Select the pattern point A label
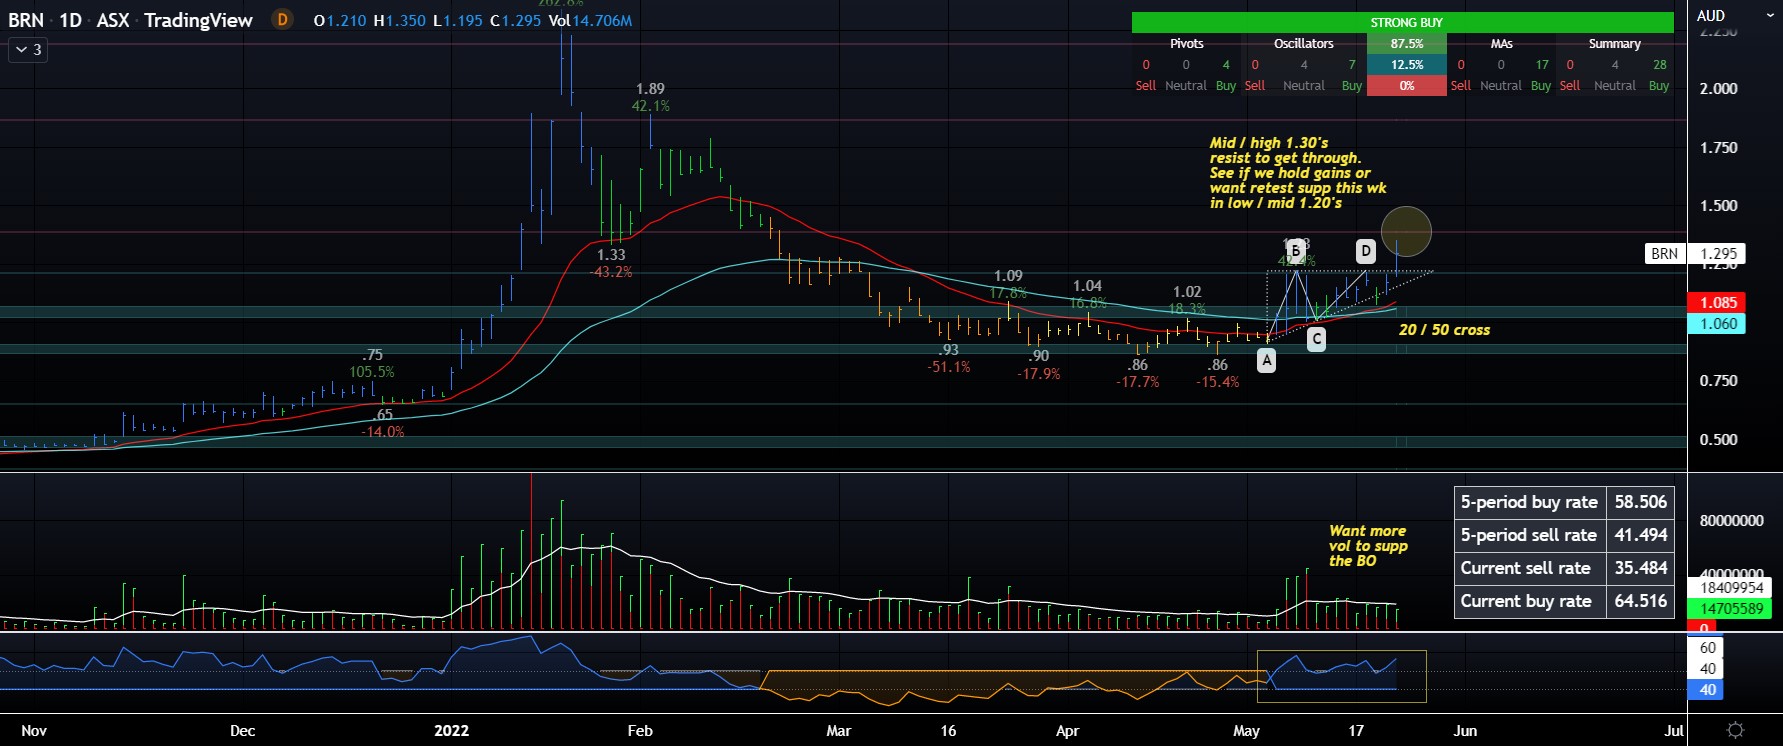Screen dimensions: 1783x746 point(1266,361)
